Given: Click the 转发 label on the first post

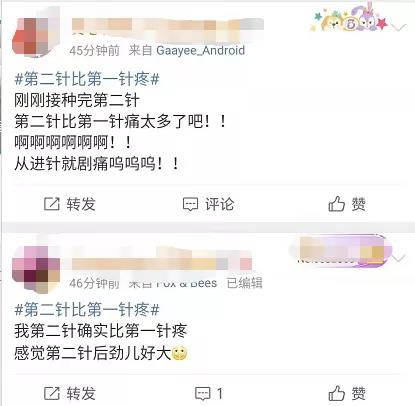Looking at the screenshot, I should point(81,204).
